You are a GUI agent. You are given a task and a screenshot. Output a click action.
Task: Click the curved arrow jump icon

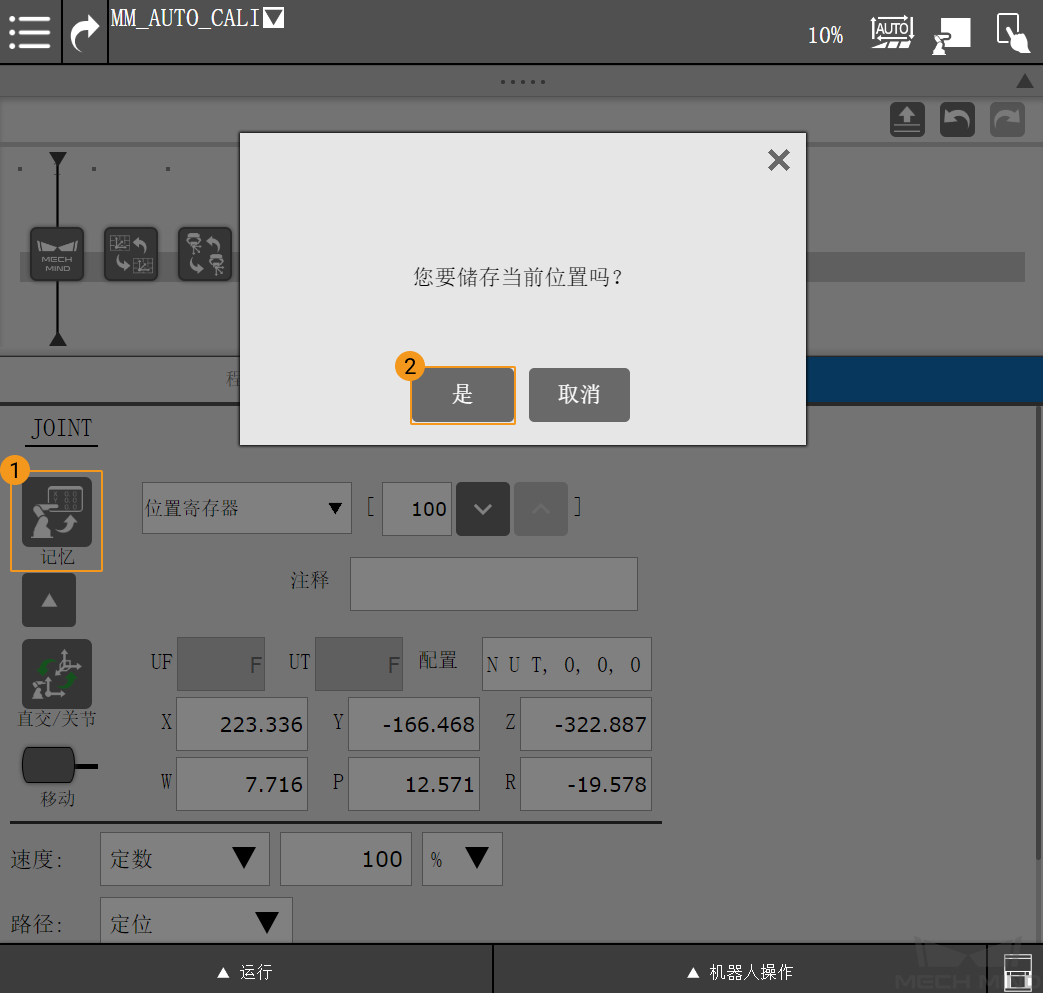pos(85,32)
